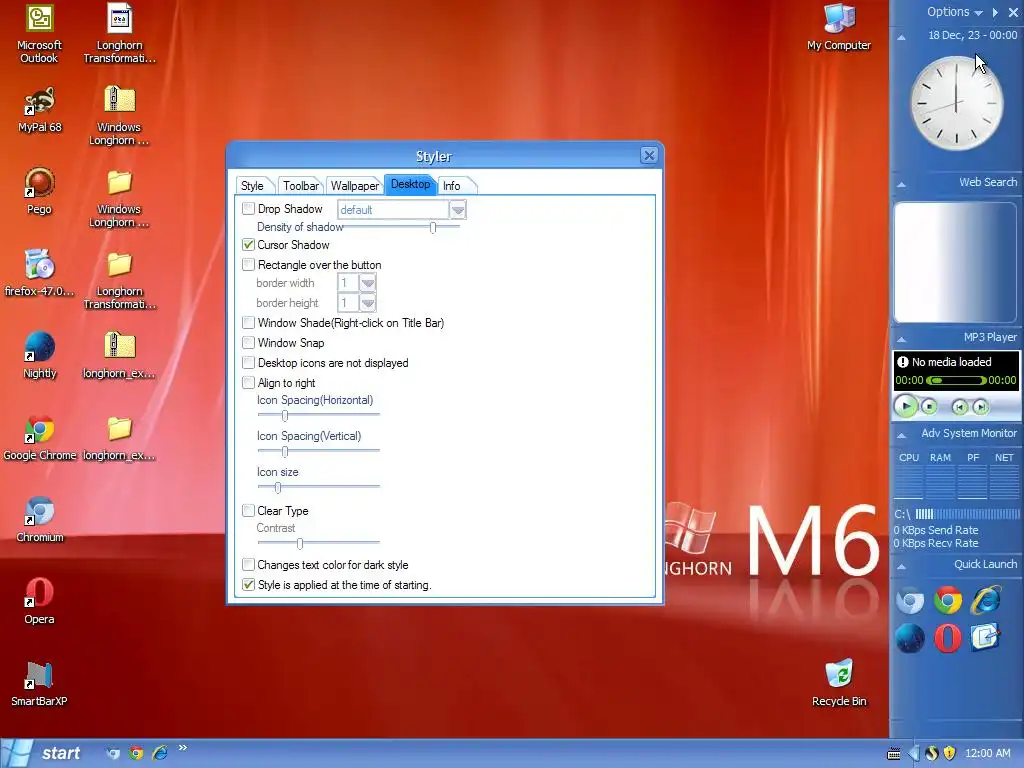
Task: Launch Internet Explorer from sidebar Quick Launch
Action: pyautogui.click(x=985, y=601)
